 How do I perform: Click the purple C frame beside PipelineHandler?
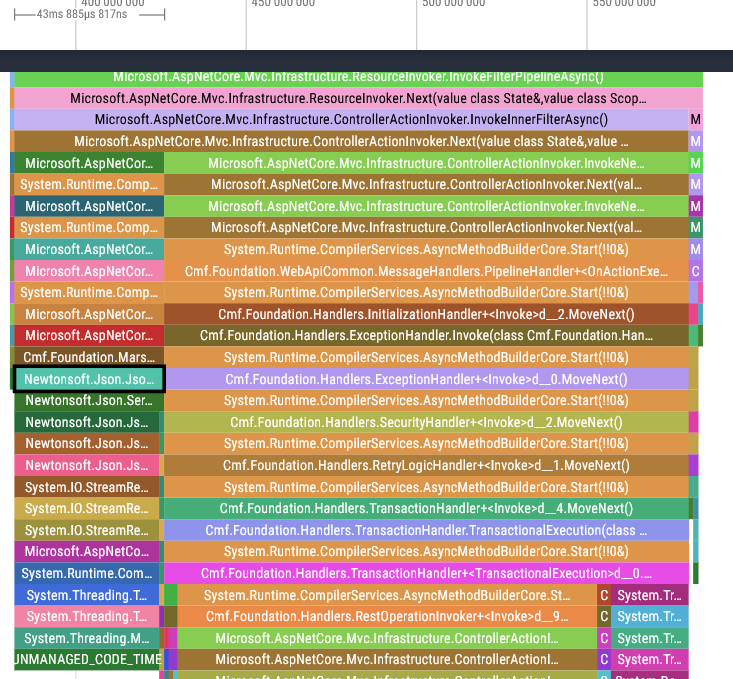click(696, 271)
